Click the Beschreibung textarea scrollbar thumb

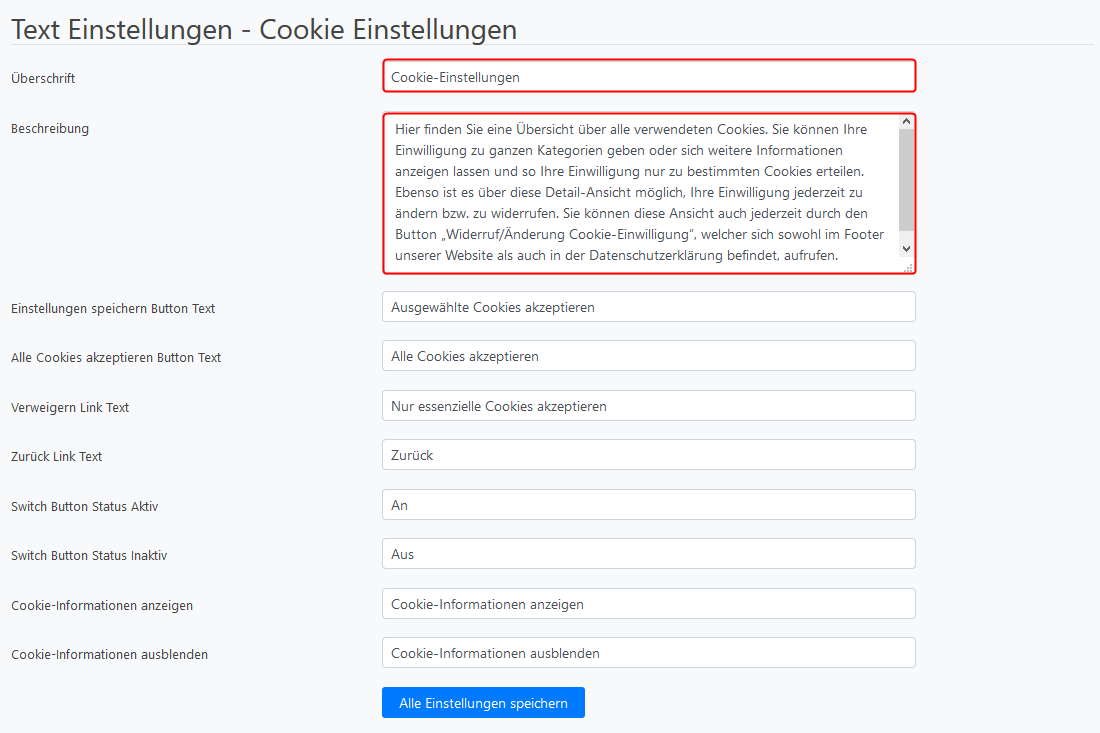pyautogui.click(x=906, y=180)
